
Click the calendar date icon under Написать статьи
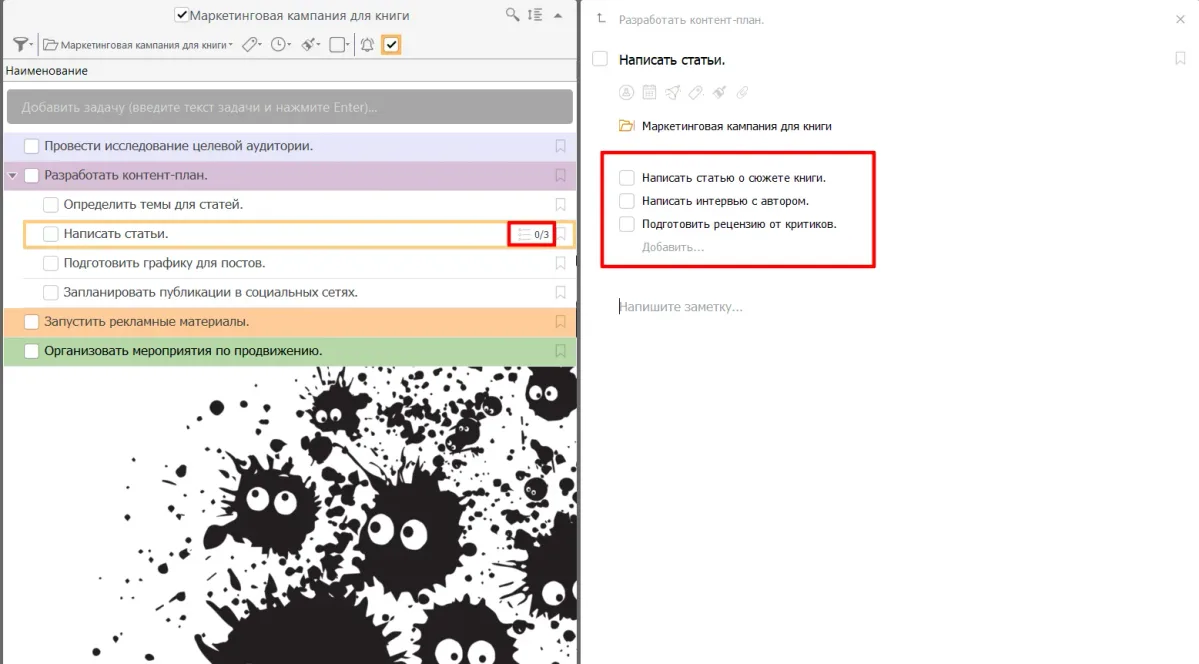pos(649,93)
